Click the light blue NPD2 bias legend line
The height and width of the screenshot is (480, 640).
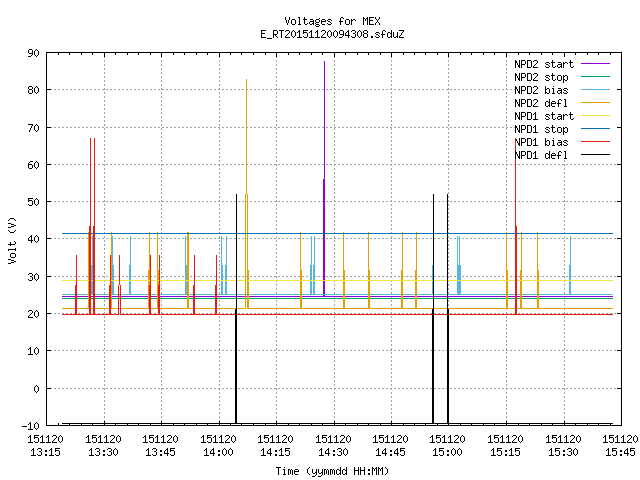(595, 90)
